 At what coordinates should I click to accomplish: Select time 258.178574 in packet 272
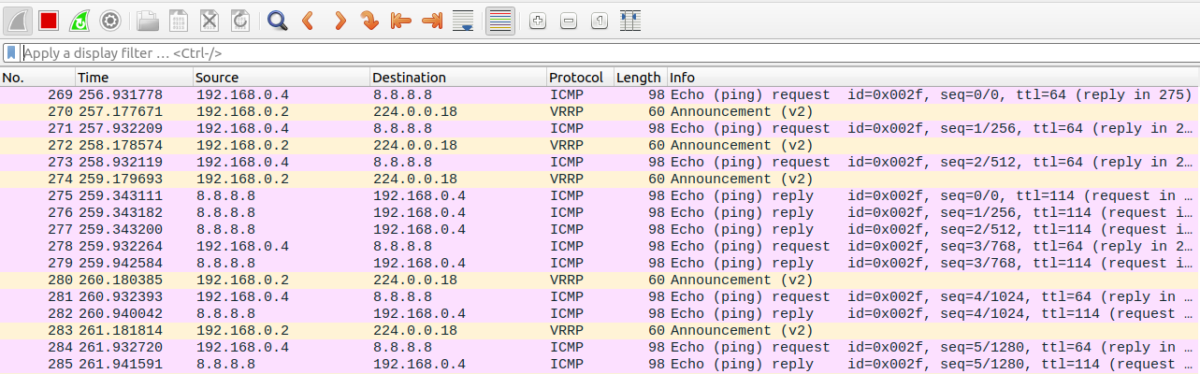pos(120,145)
